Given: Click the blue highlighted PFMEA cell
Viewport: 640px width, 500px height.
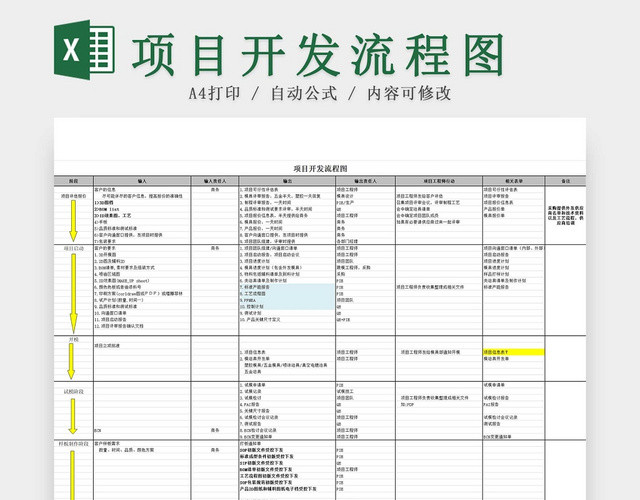Looking at the screenshot, I should pos(287,300).
